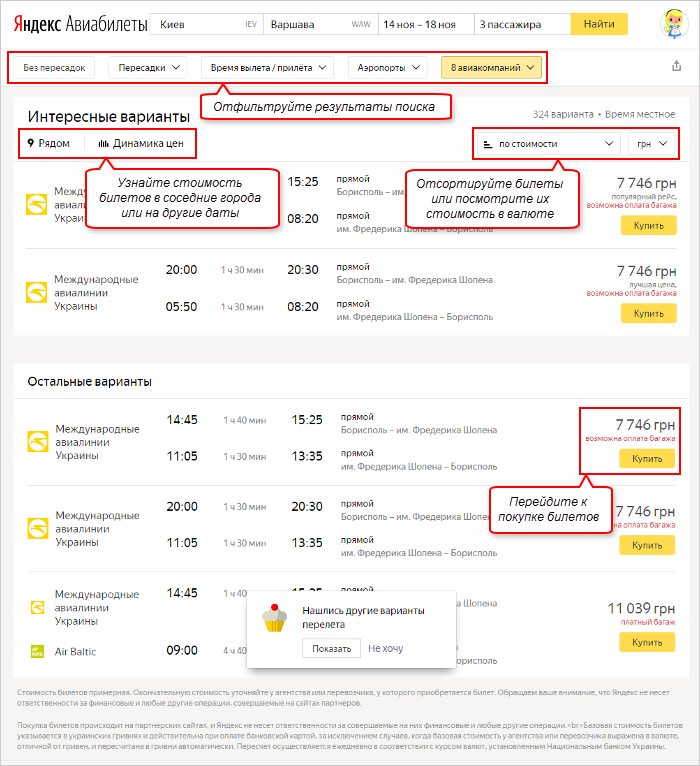700x766 pixels.
Task: Click the Время местное label
Action: [640, 114]
